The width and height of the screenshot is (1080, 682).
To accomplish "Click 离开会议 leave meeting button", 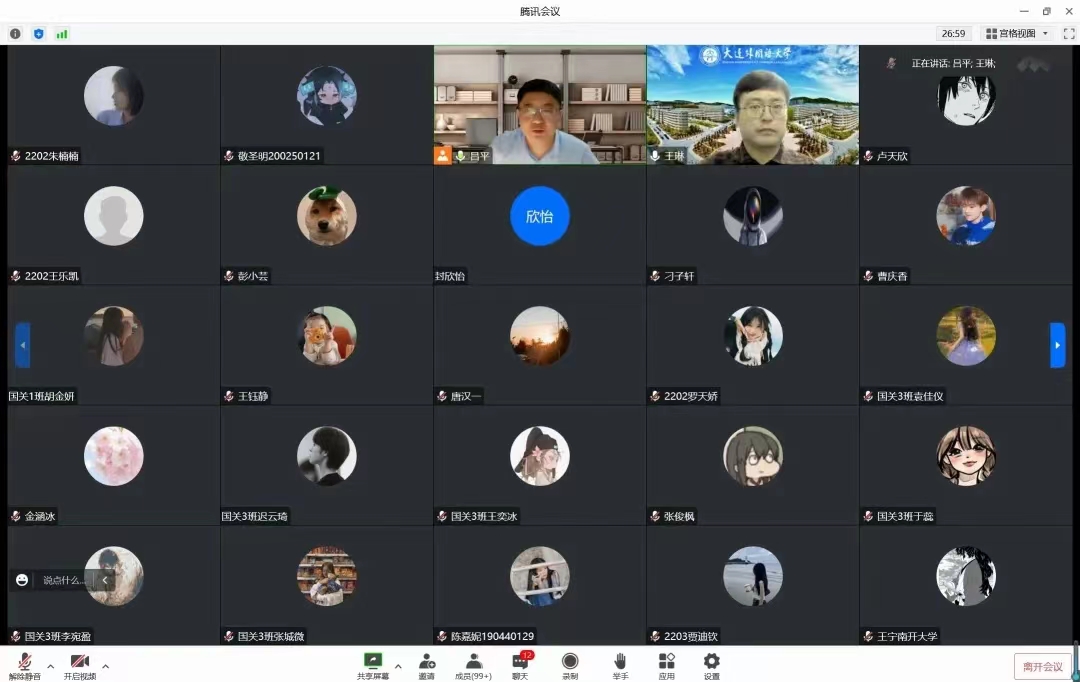I will pyautogui.click(x=1042, y=666).
